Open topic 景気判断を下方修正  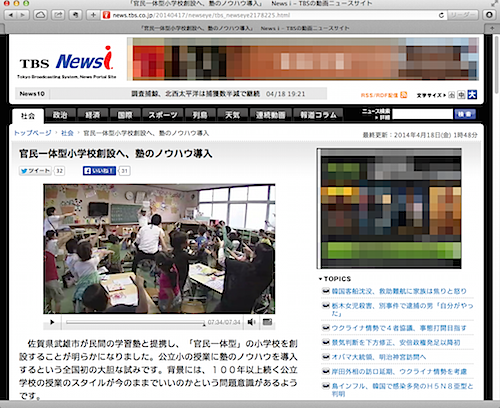tap(396, 342)
